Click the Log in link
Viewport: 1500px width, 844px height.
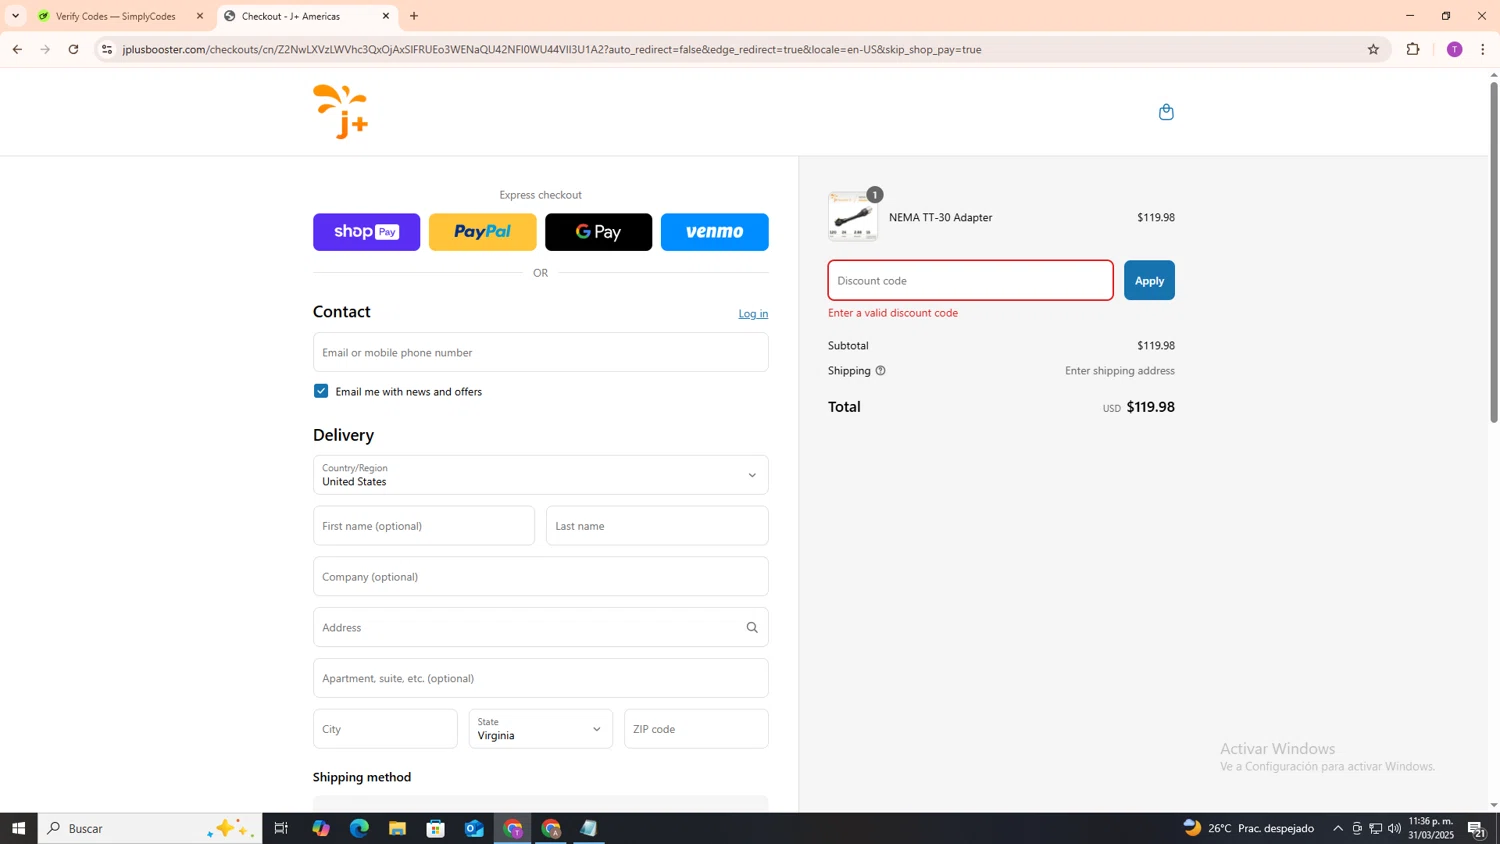(x=753, y=314)
